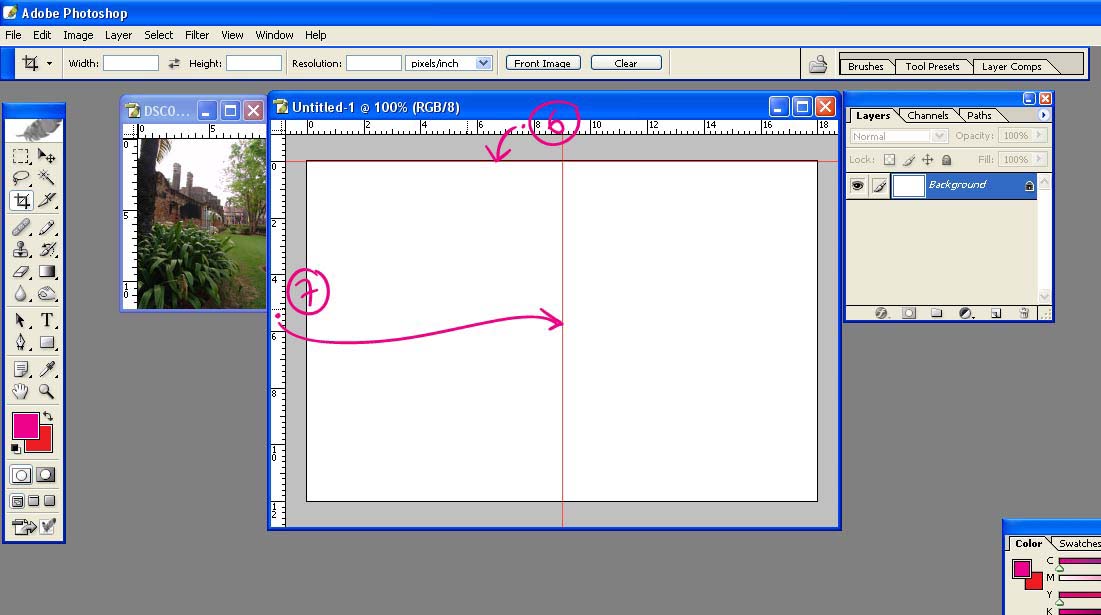This screenshot has height=615, width=1101.
Task: Select the Zoom magnifier tool
Action: tap(46, 392)
